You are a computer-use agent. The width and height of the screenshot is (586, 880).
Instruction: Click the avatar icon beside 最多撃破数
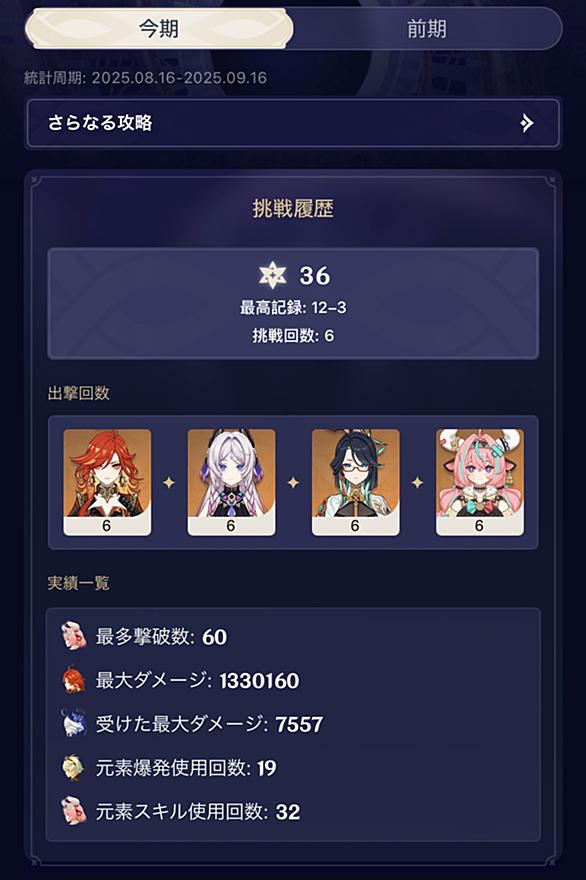(74, 636)
